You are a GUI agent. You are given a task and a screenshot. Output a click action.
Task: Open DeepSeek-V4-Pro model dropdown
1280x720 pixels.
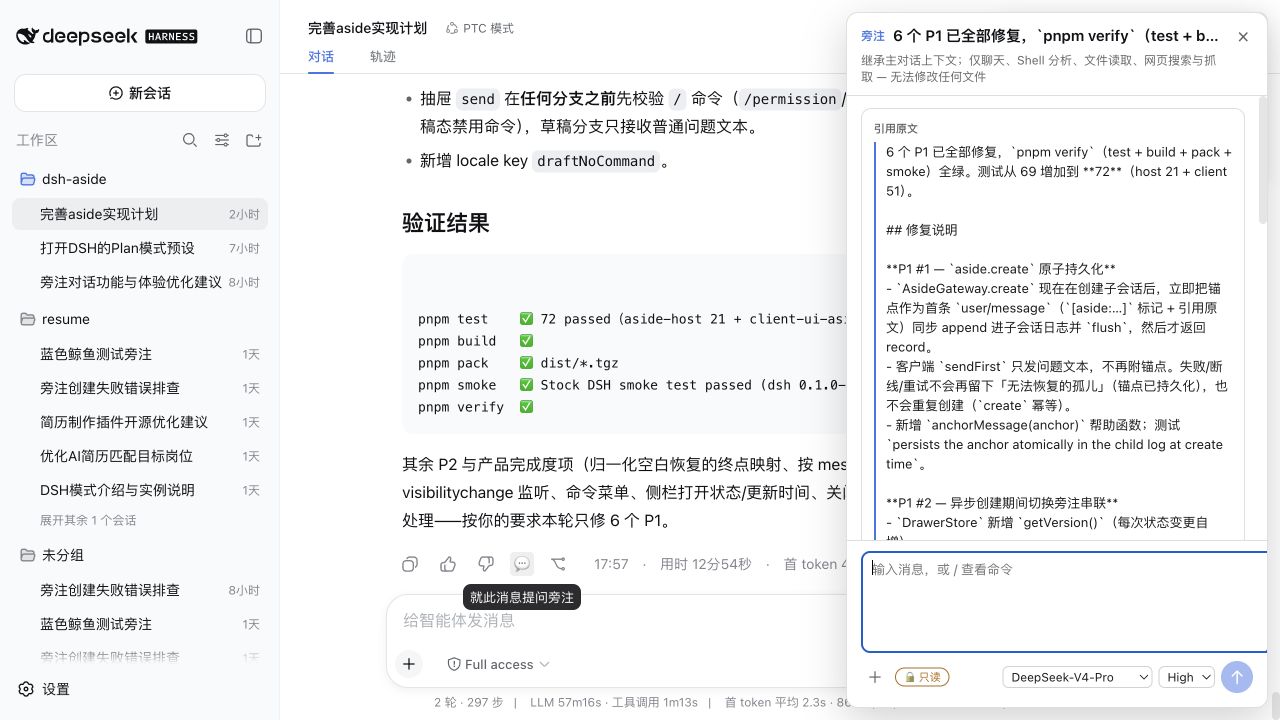click(1077, 677)
